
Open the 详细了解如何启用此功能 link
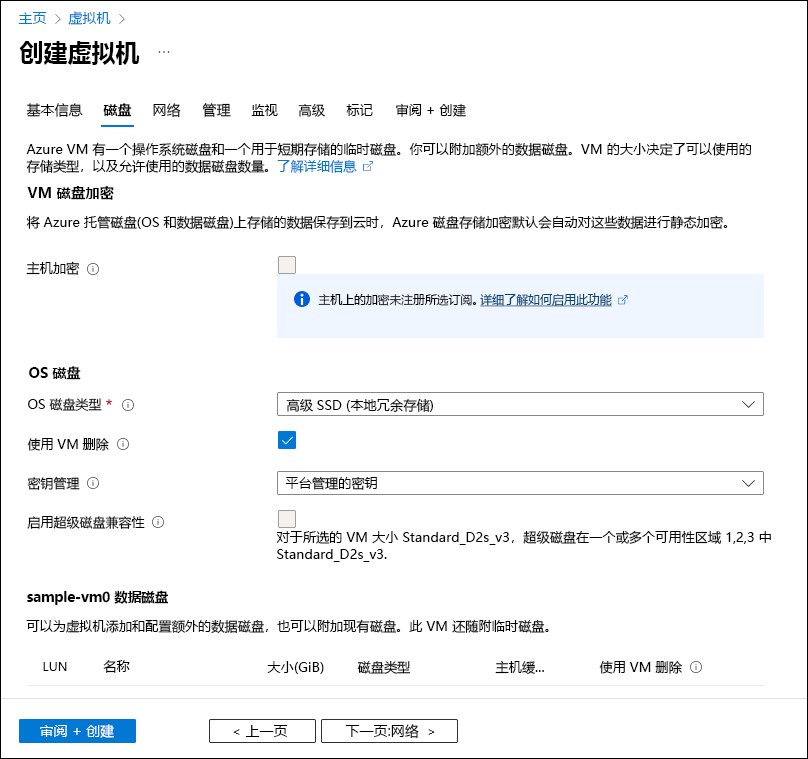pyautogui.click(x=549, y=300)
